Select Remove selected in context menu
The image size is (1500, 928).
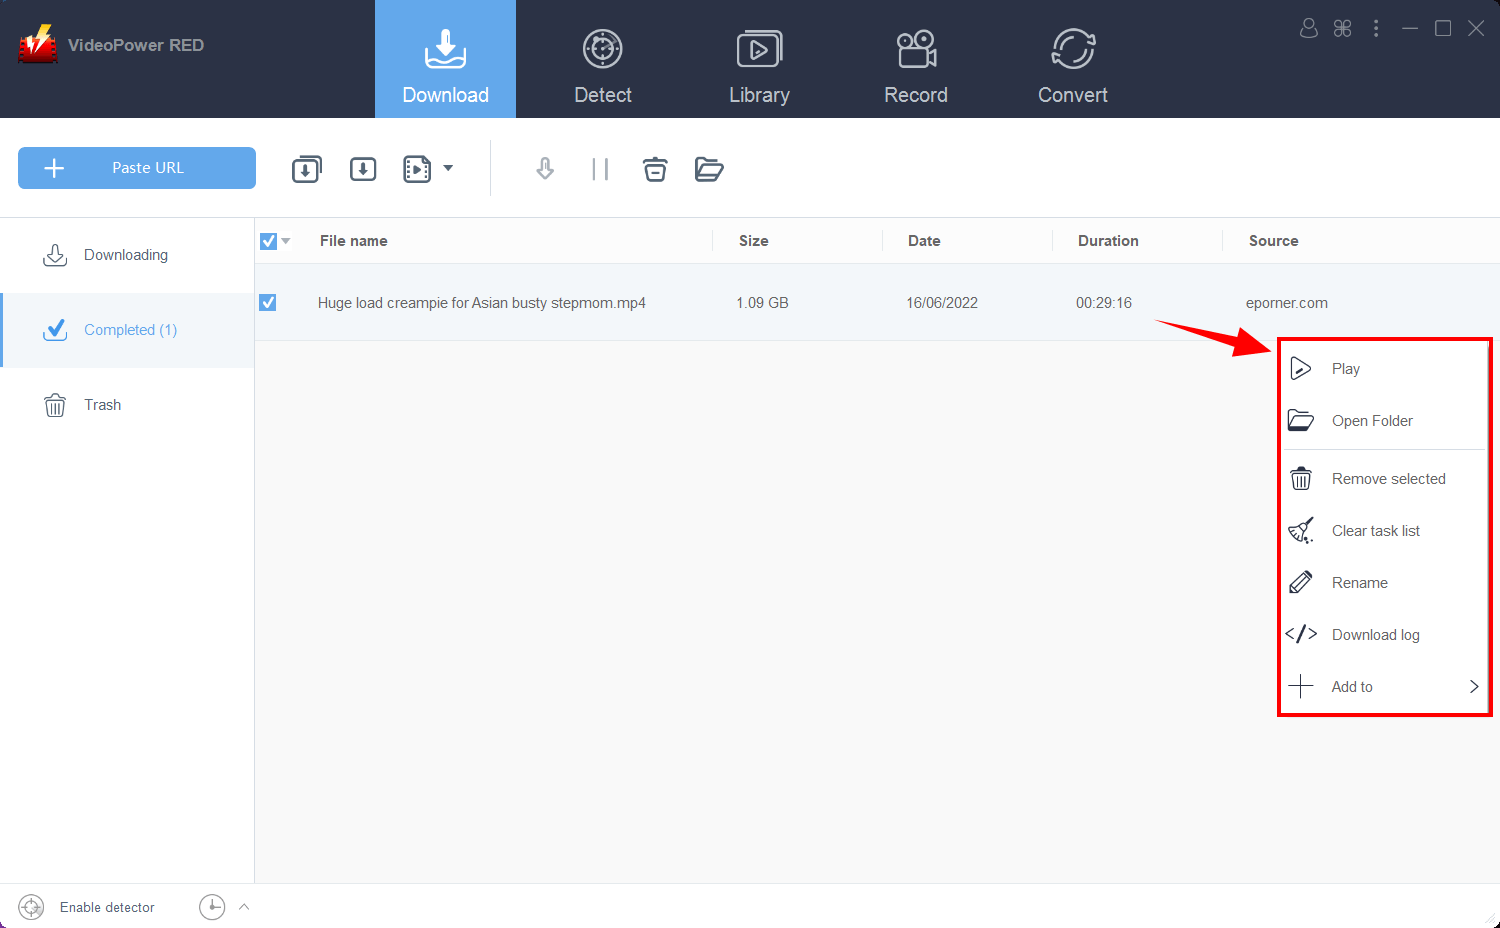[1385, 479]
